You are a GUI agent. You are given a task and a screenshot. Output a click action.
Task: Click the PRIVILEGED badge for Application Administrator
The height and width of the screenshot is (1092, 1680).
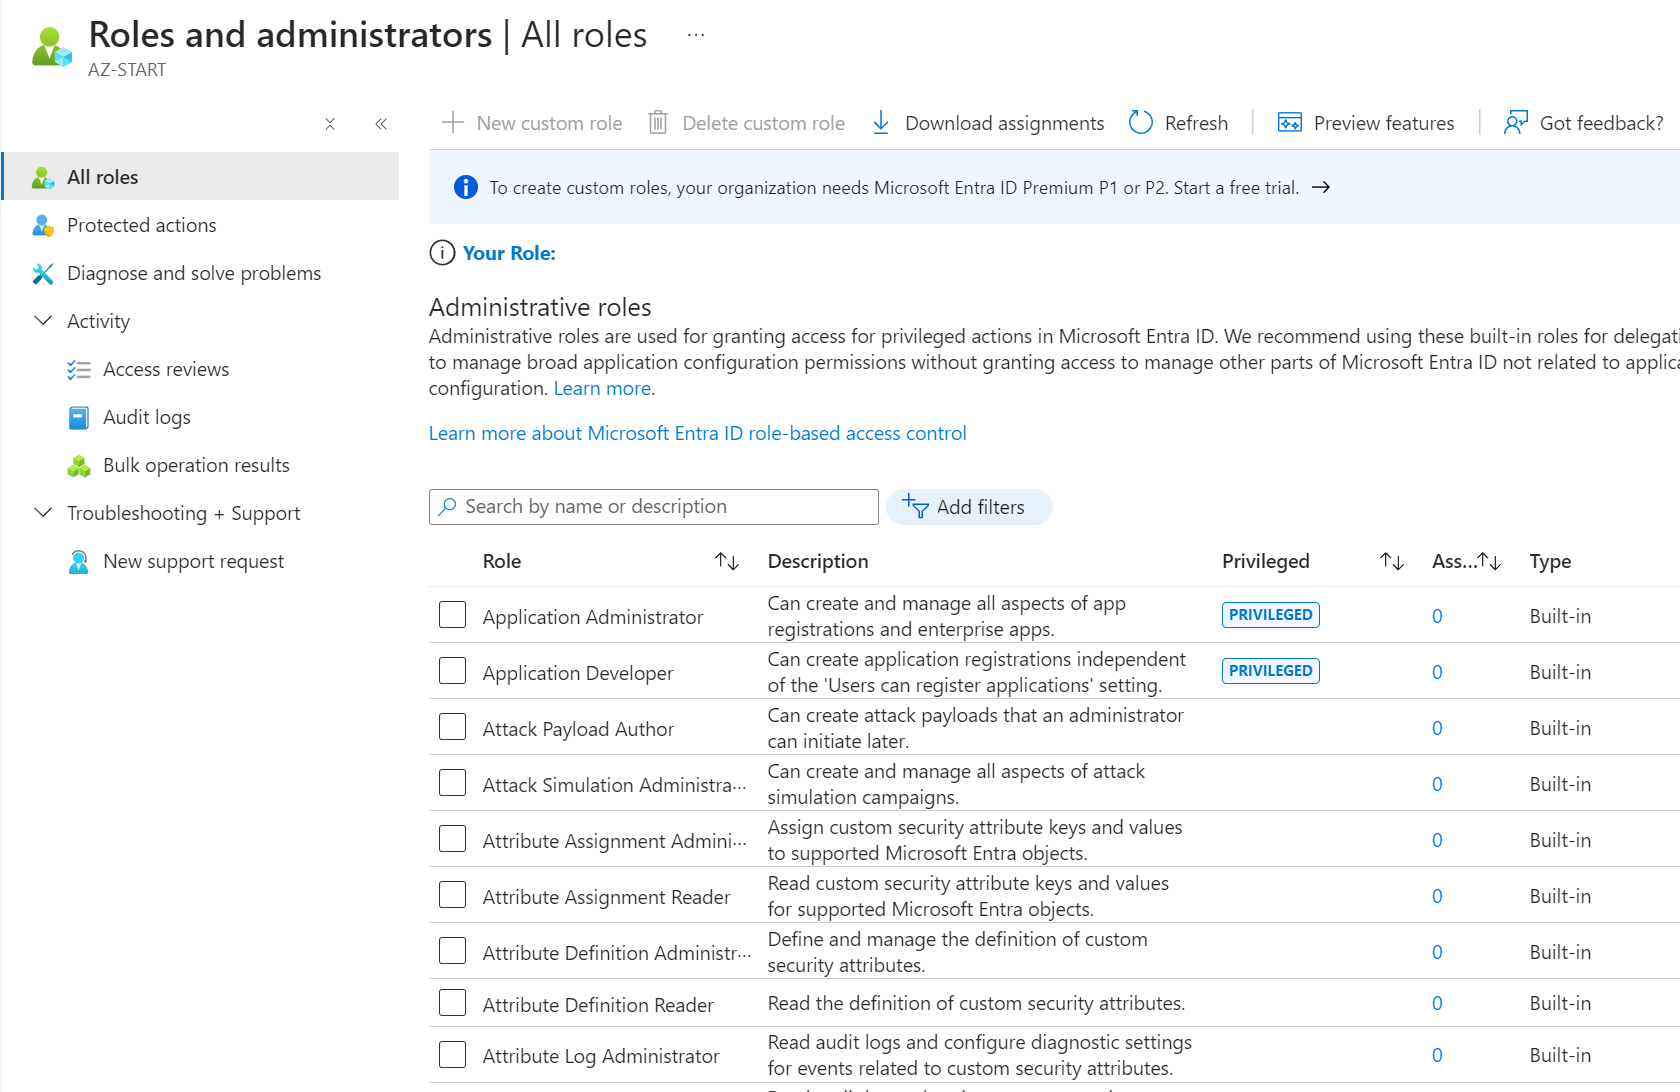click(x=1270, y=615)
